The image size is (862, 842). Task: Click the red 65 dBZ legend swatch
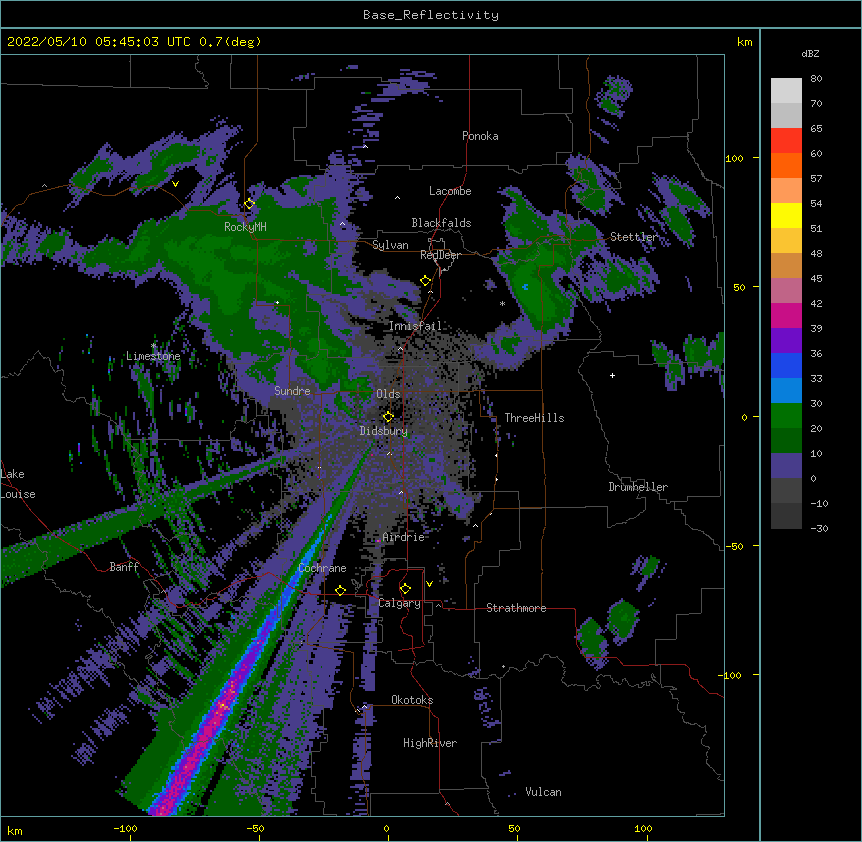786,140
